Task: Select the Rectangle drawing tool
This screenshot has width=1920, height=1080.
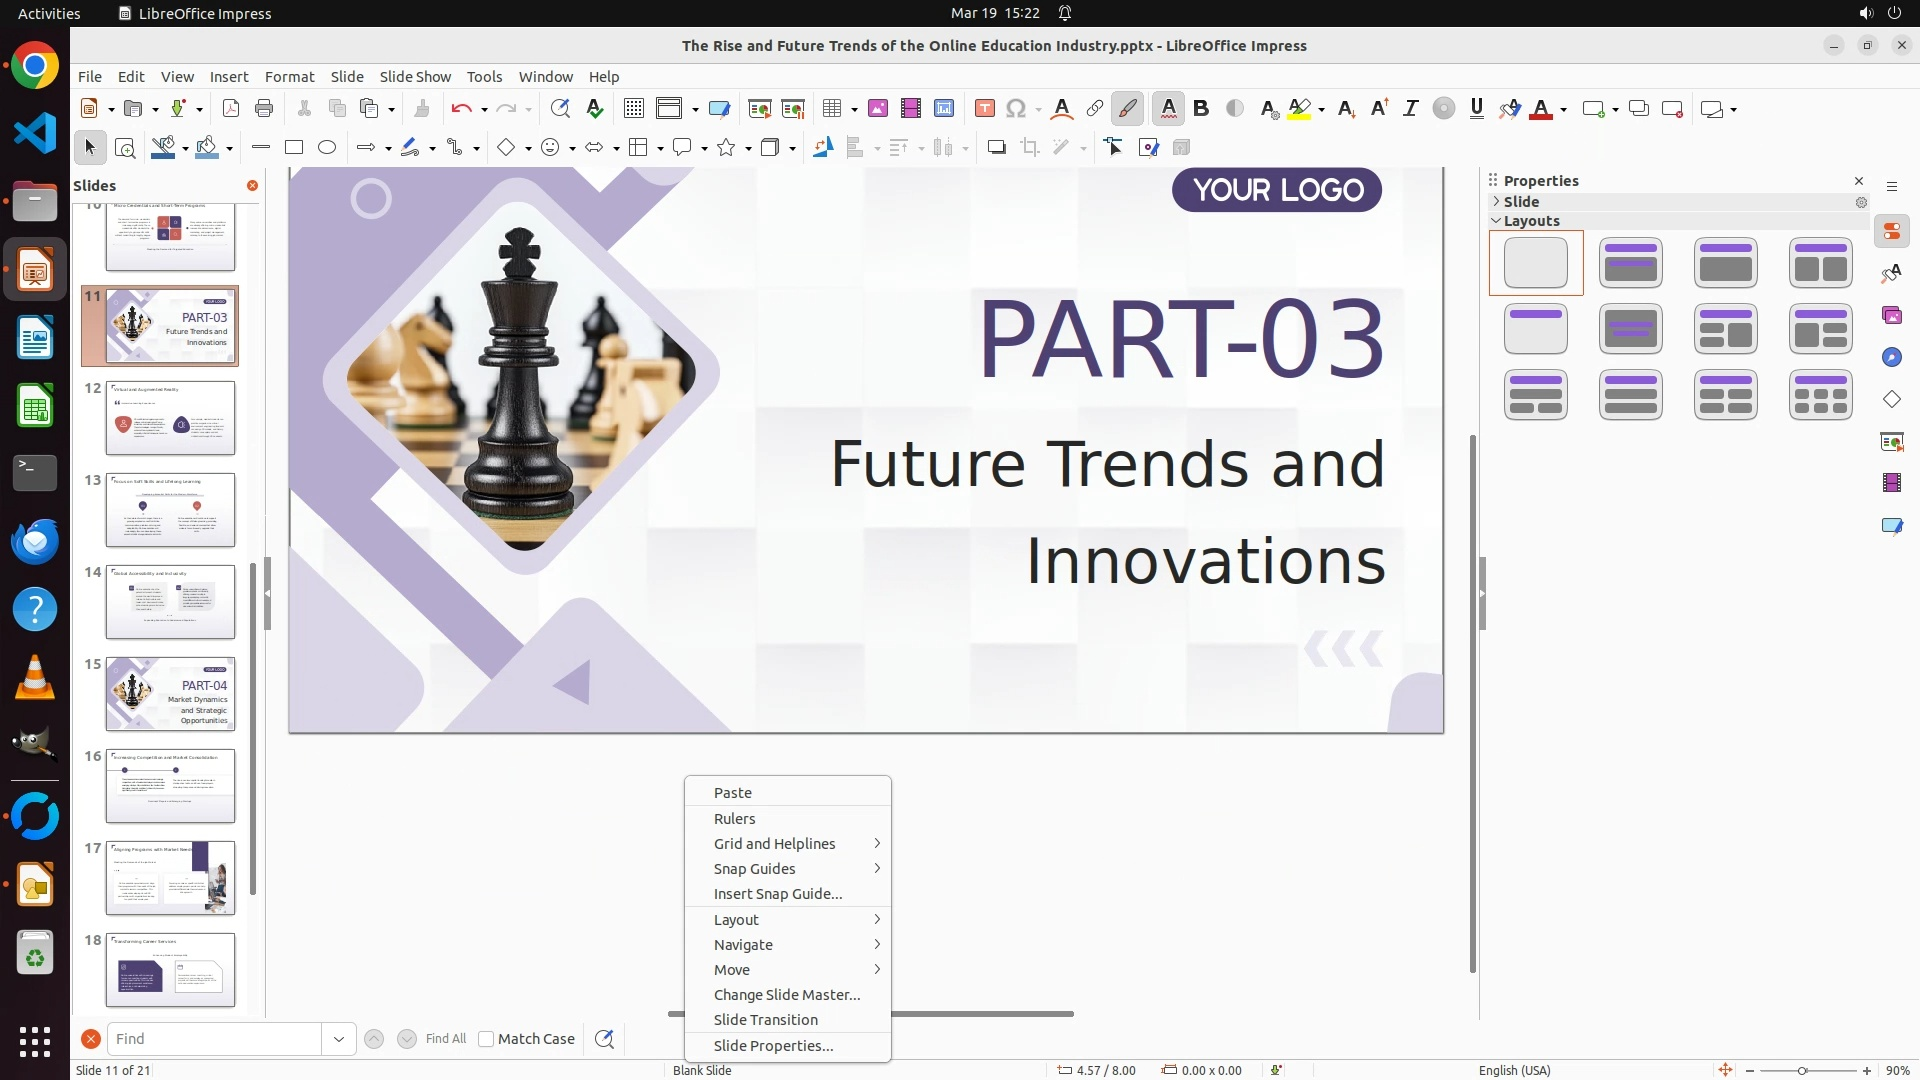Action: point(293,148)
